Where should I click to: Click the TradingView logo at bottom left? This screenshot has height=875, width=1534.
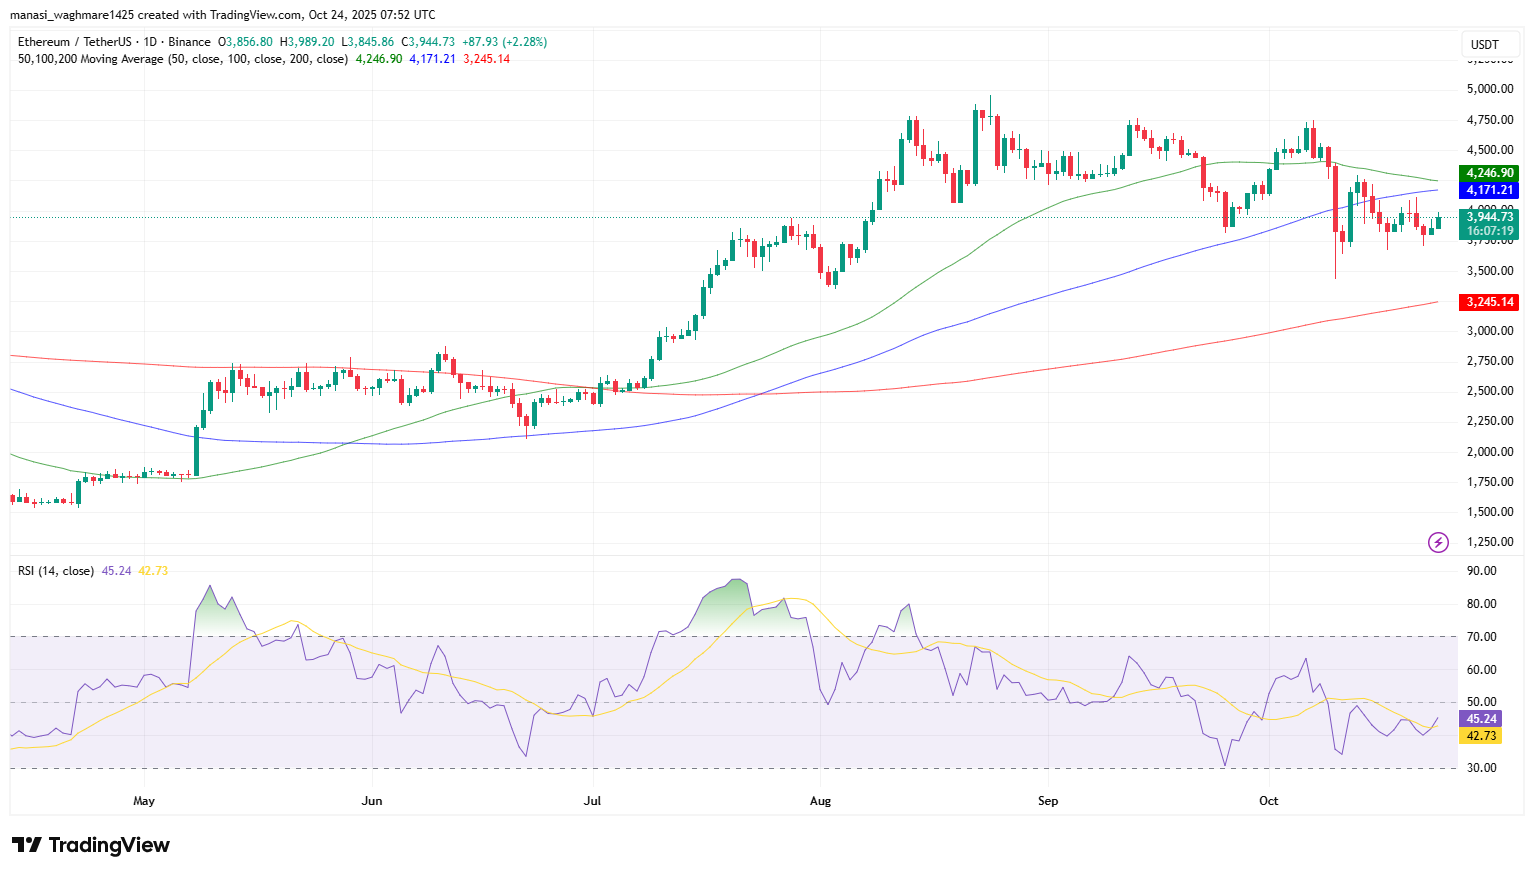click(x=91, y=845)
